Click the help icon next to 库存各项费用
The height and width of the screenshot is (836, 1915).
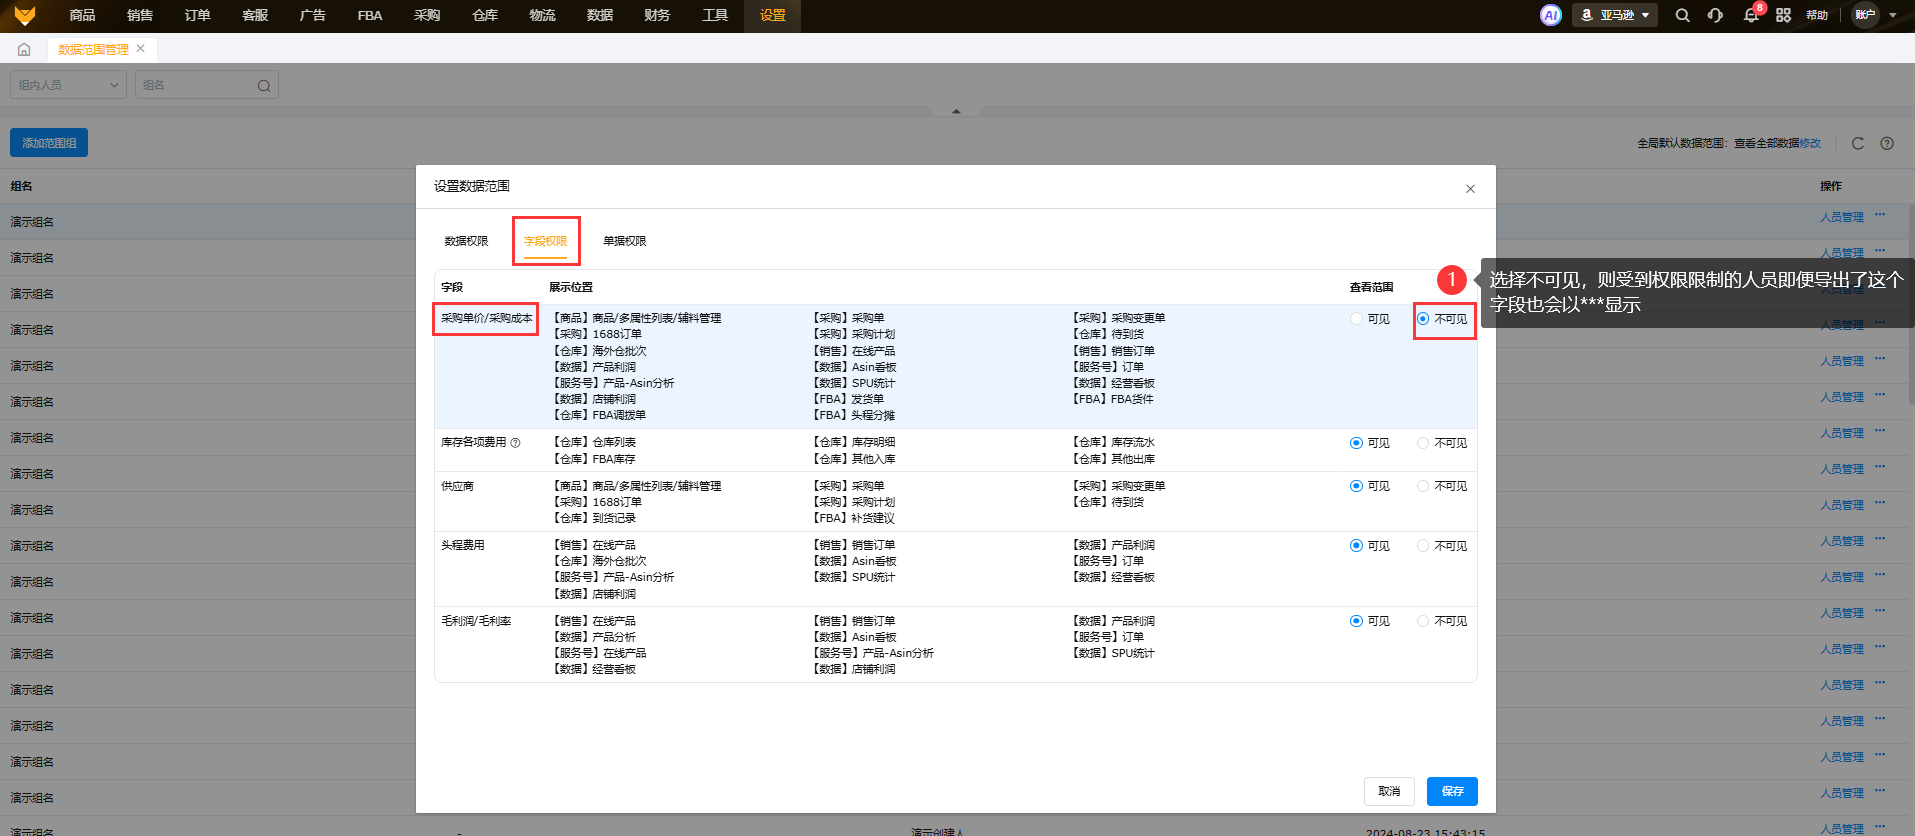[x=516, y=443]
